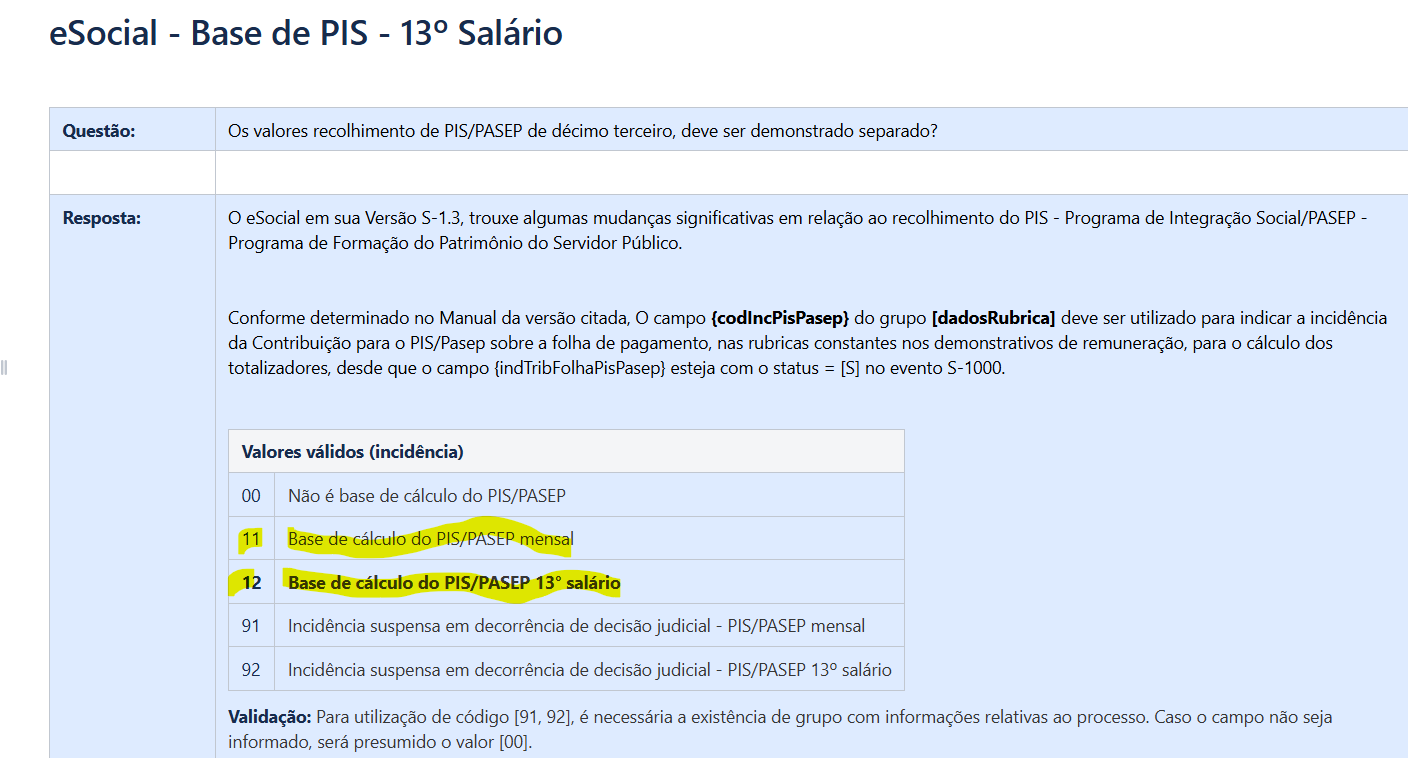Select the "Questão:" row label
Image resolution: width=1408 pixels, height=758 pixels.
[98, 131]
